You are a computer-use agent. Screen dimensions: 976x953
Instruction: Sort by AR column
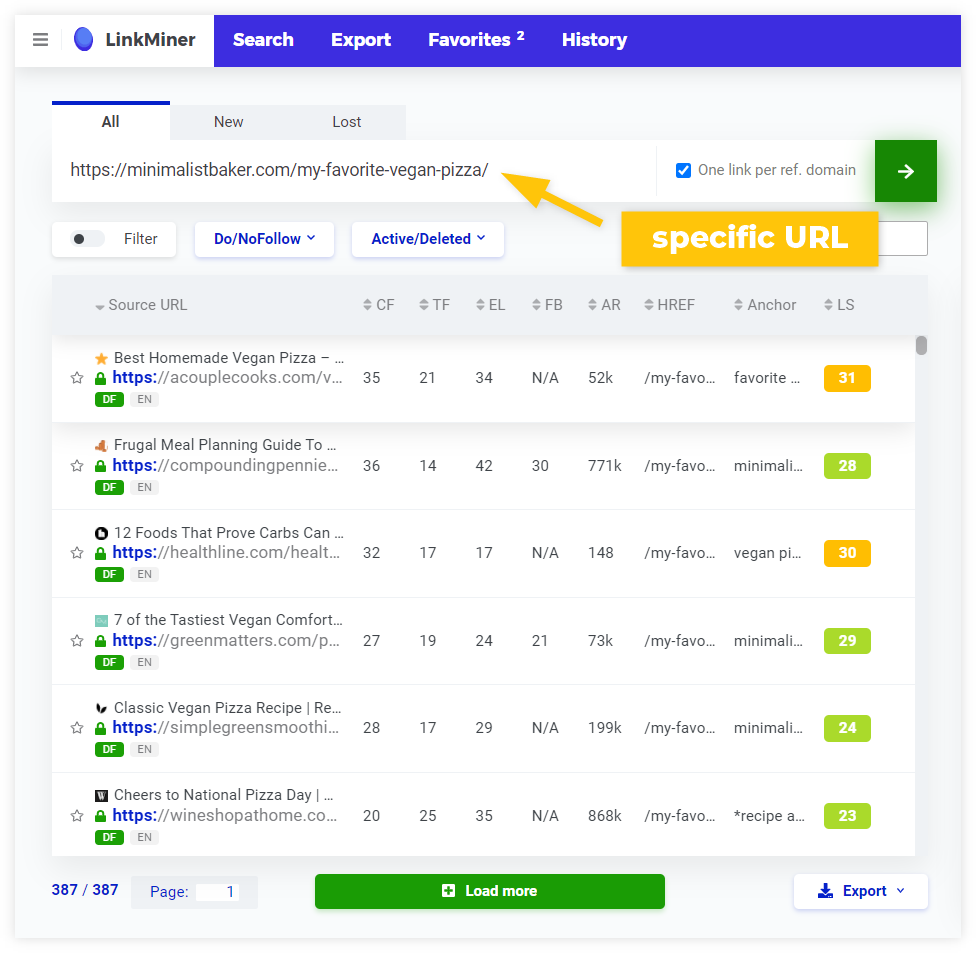click(604, 305)
